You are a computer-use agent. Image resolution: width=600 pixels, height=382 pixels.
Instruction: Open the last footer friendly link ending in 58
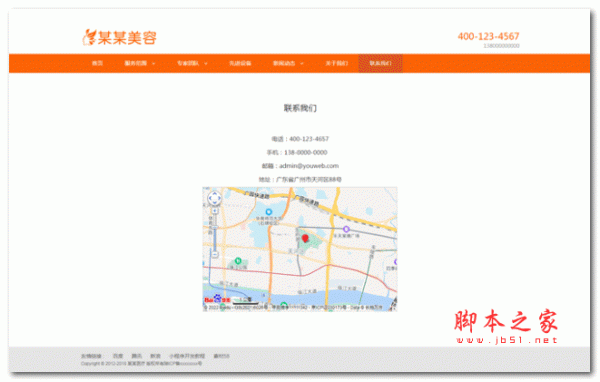tap(221, 356)
